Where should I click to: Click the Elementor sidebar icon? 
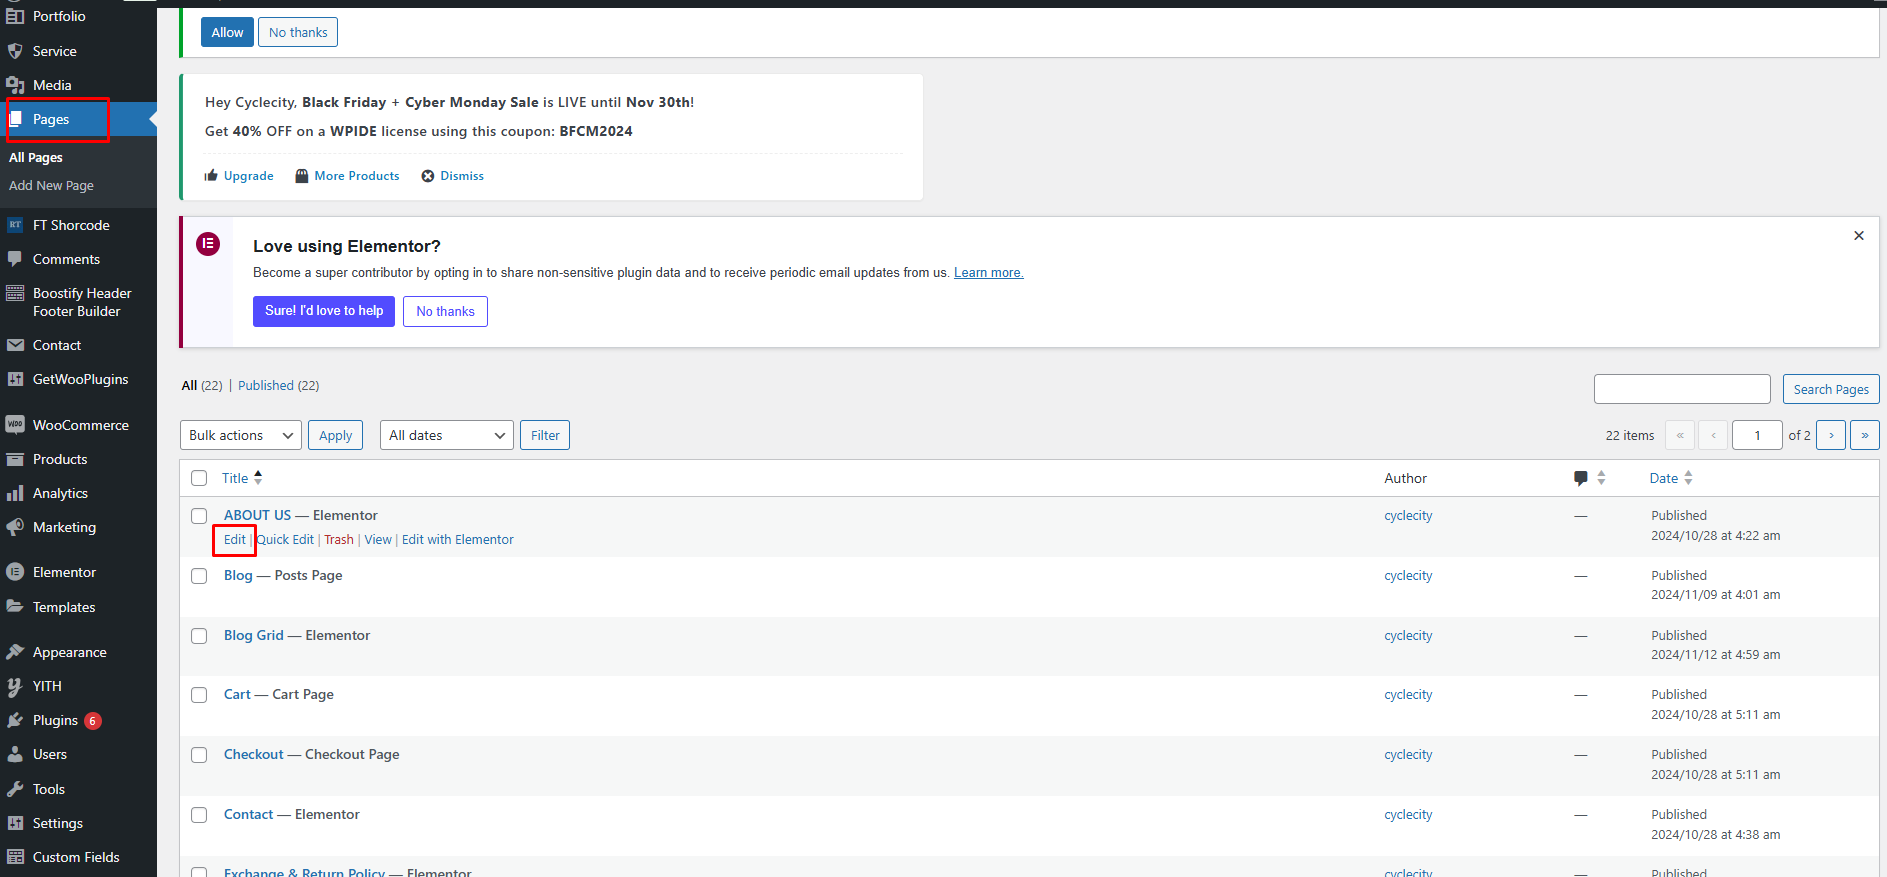tap(15, 572)
